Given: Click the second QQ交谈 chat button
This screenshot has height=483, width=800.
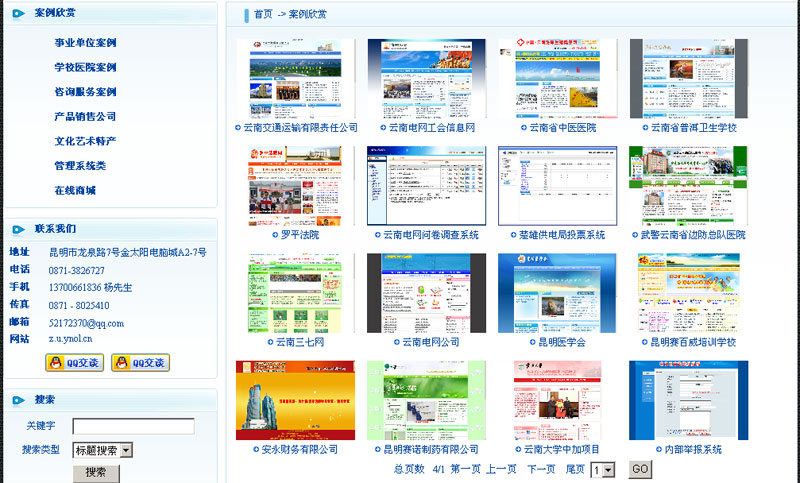Looking at the screenshot, I should (140, 363).
